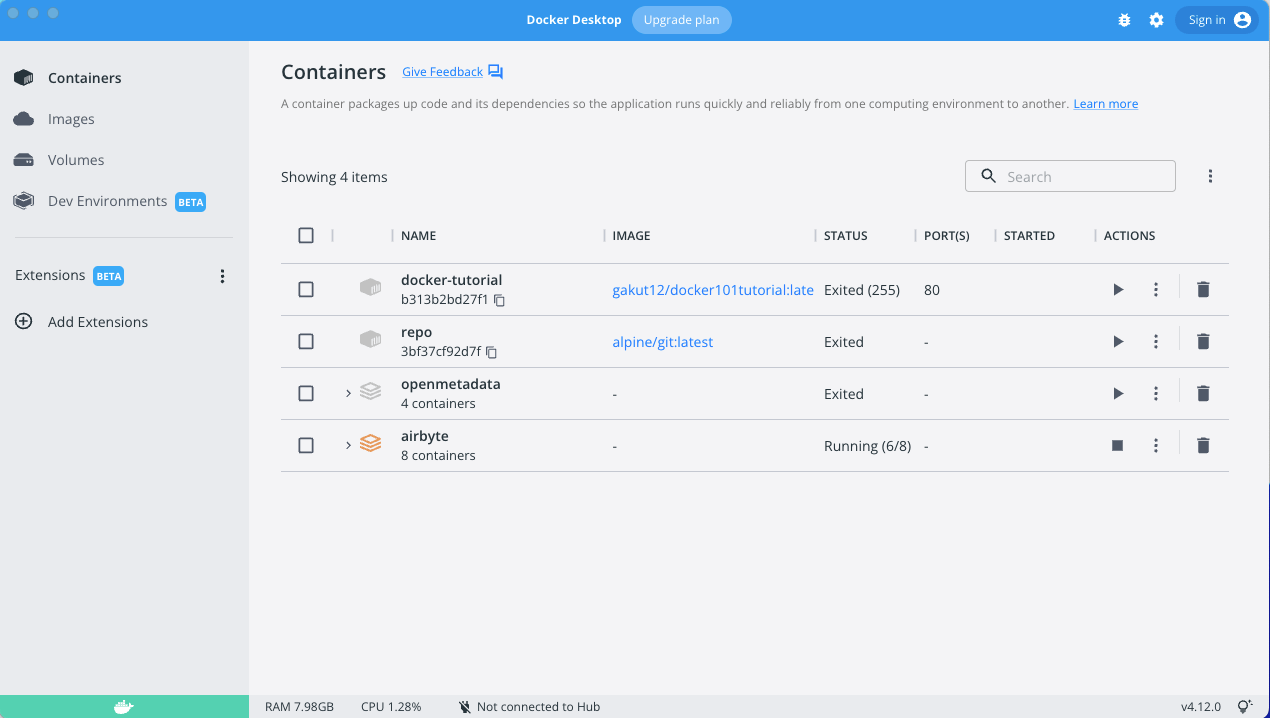This screenshot has height=718, width=1270.
Task: Click the repo container cube icon
Action: click(371, 340)
